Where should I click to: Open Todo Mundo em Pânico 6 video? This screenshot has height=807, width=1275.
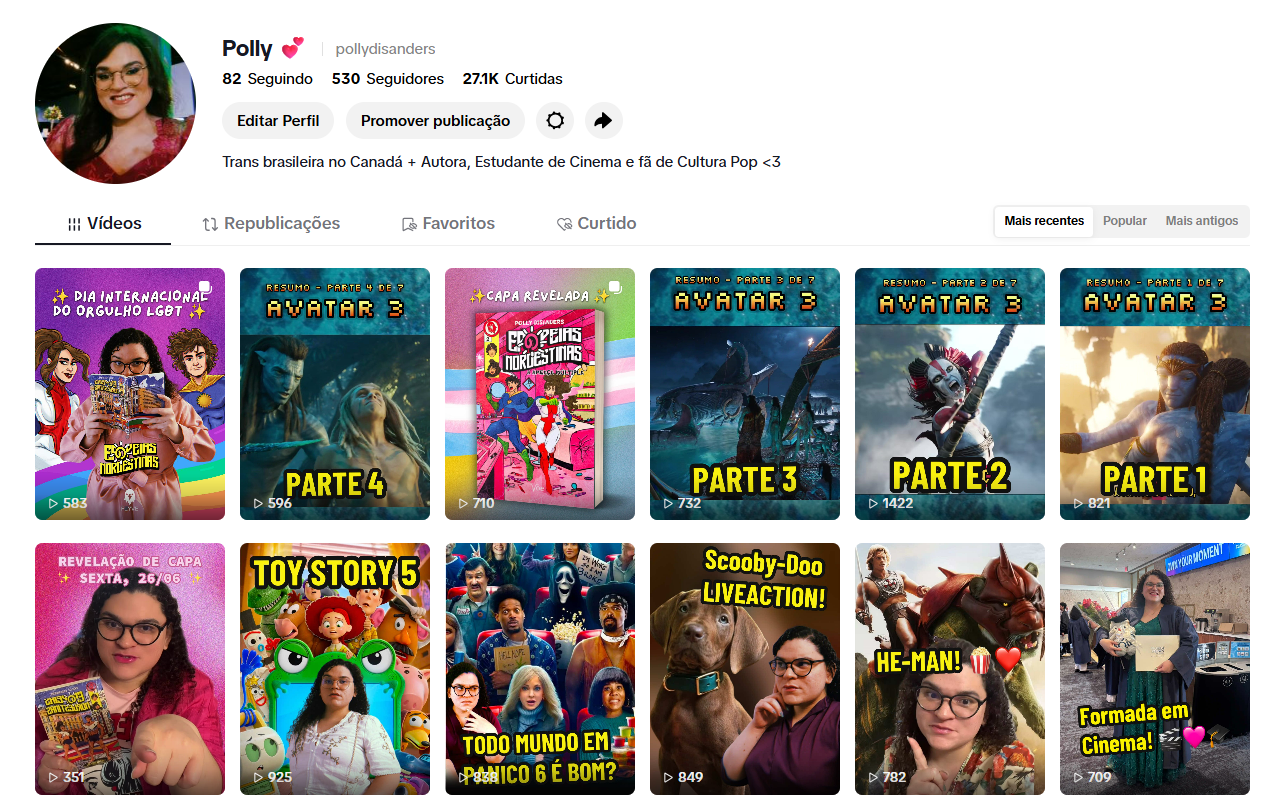[540, 669]
